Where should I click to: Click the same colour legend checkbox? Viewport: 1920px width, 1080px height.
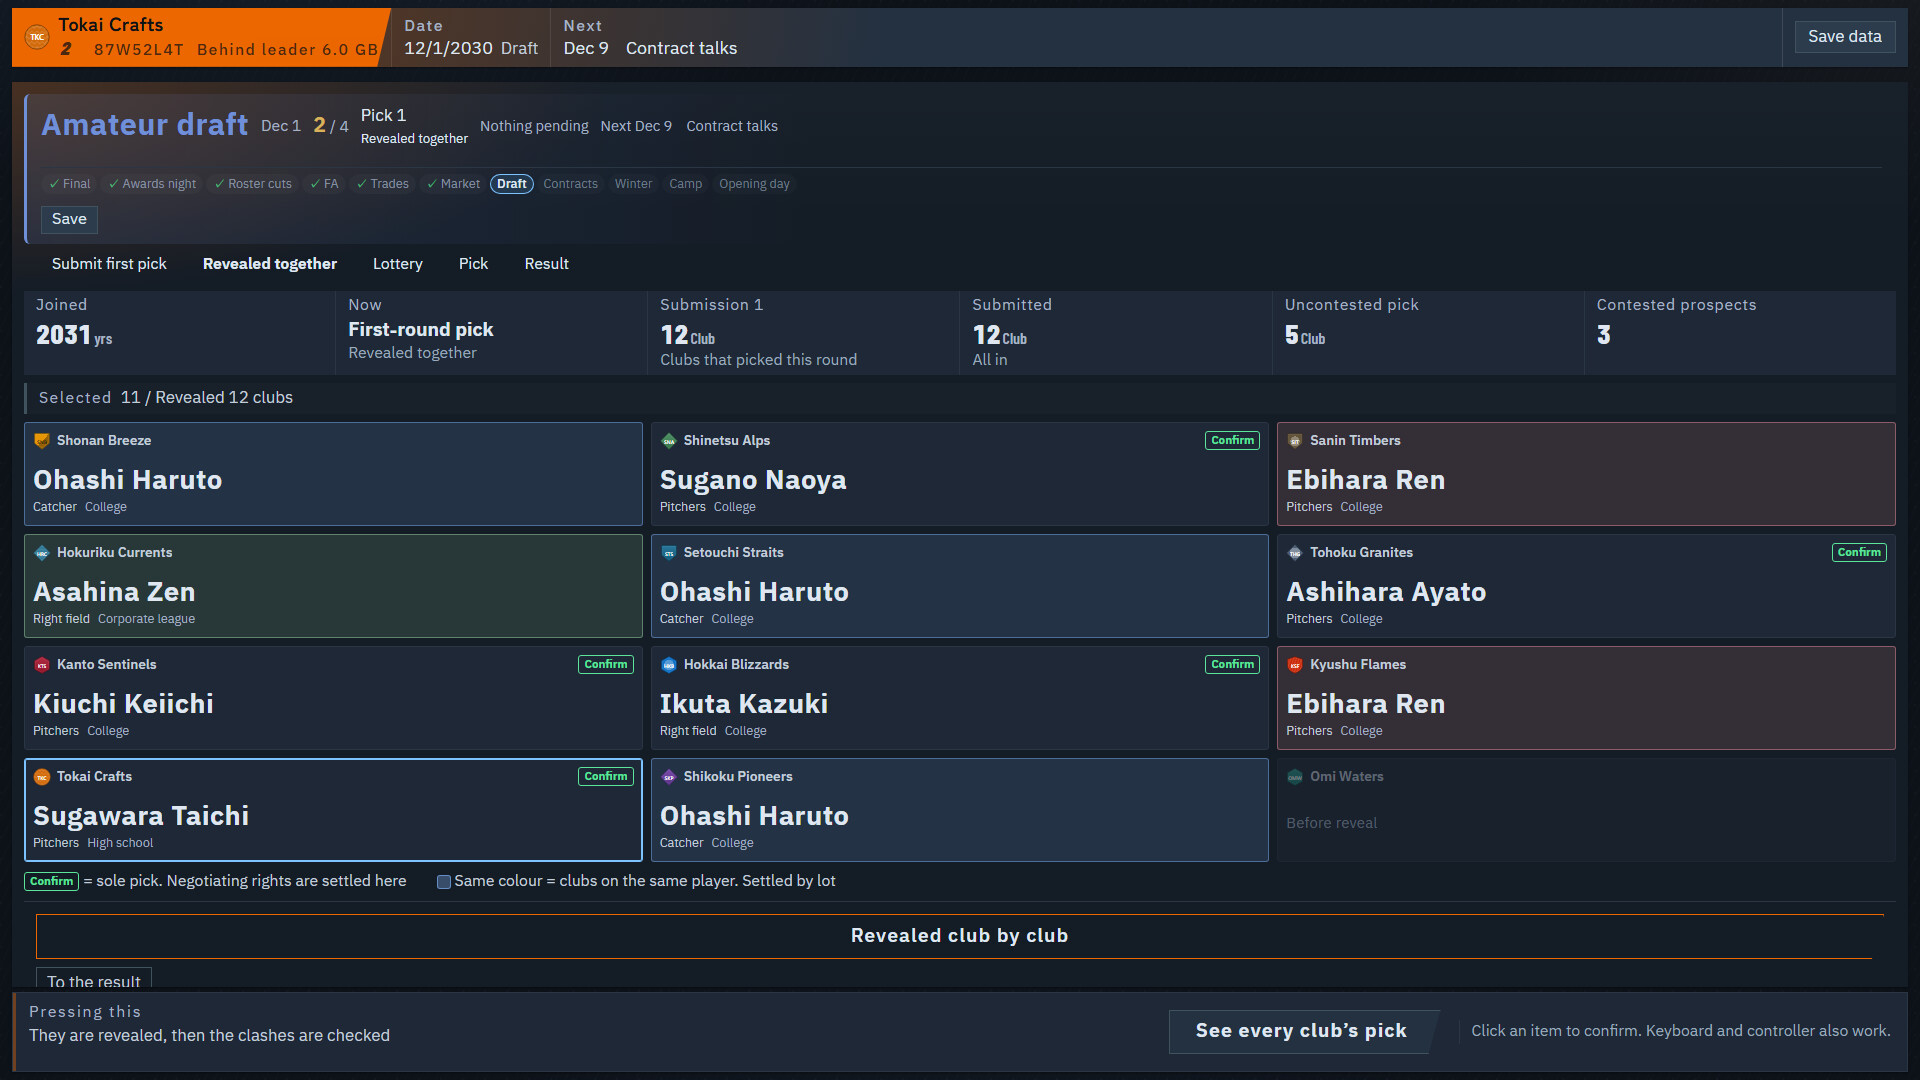[x=443, y=882]
